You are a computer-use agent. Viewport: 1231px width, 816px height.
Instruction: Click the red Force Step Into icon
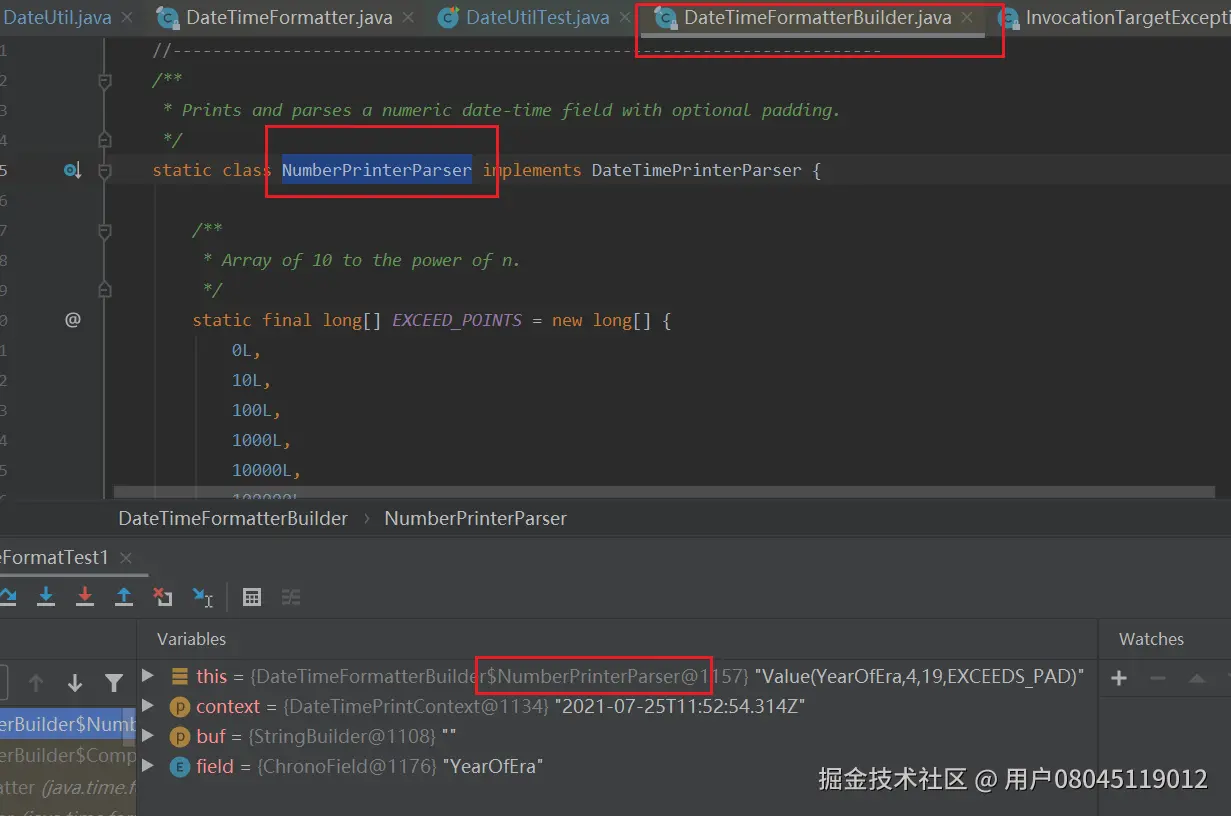pos(85,597)
